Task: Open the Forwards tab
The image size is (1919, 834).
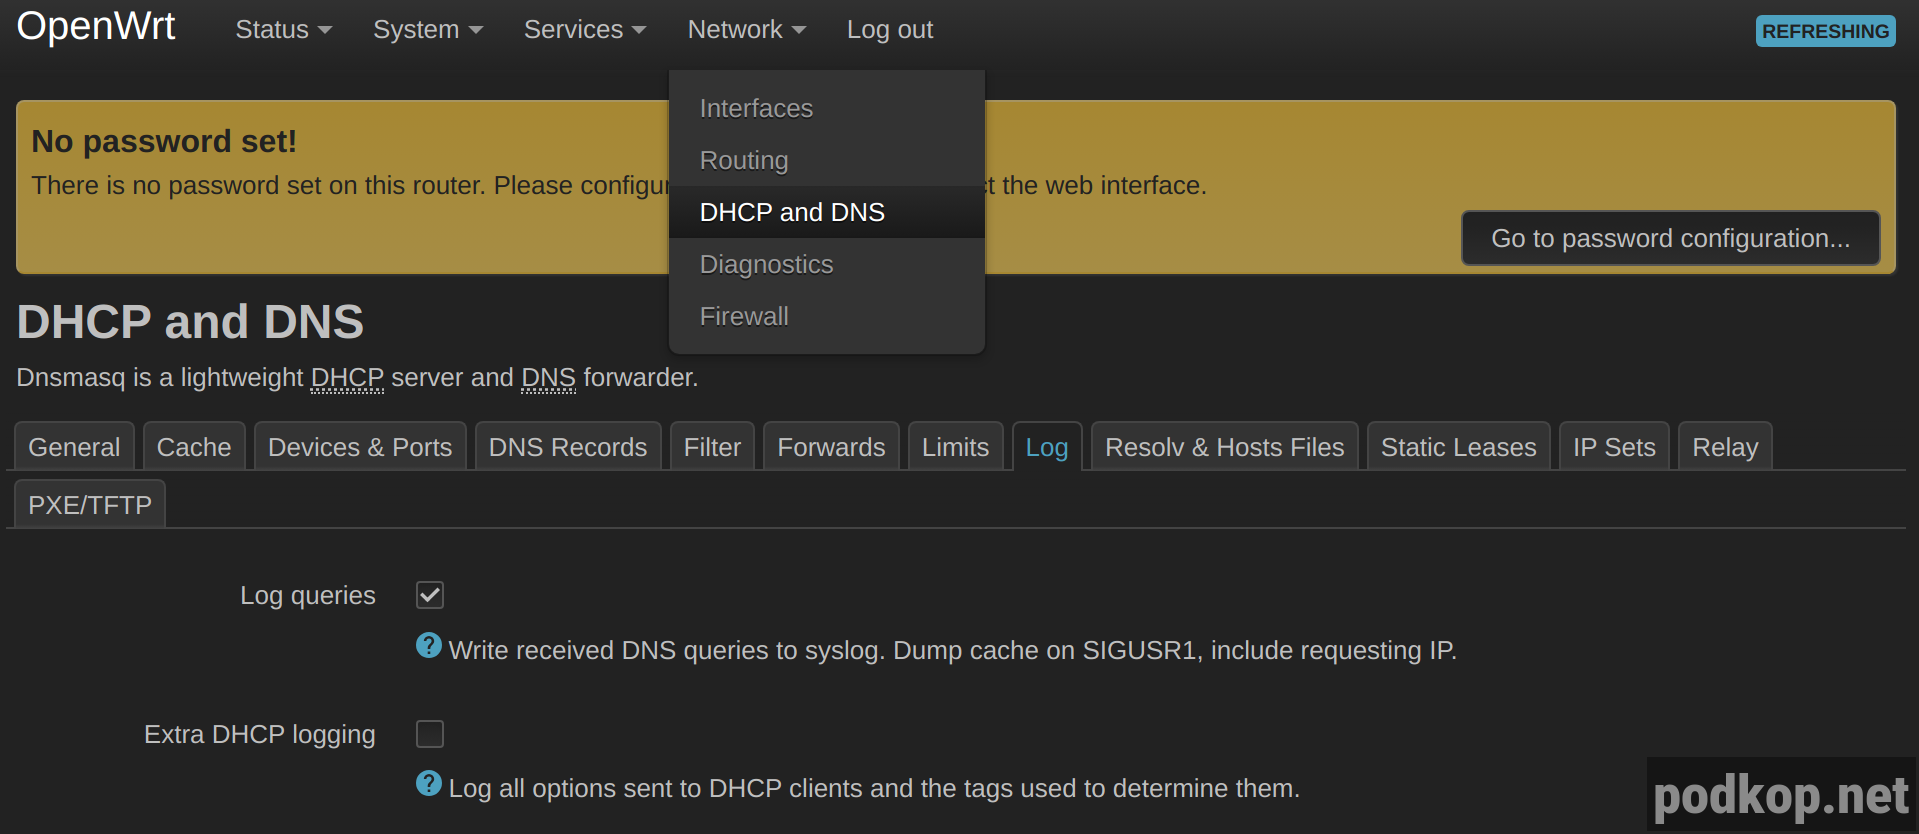Action: coord(831,447)
